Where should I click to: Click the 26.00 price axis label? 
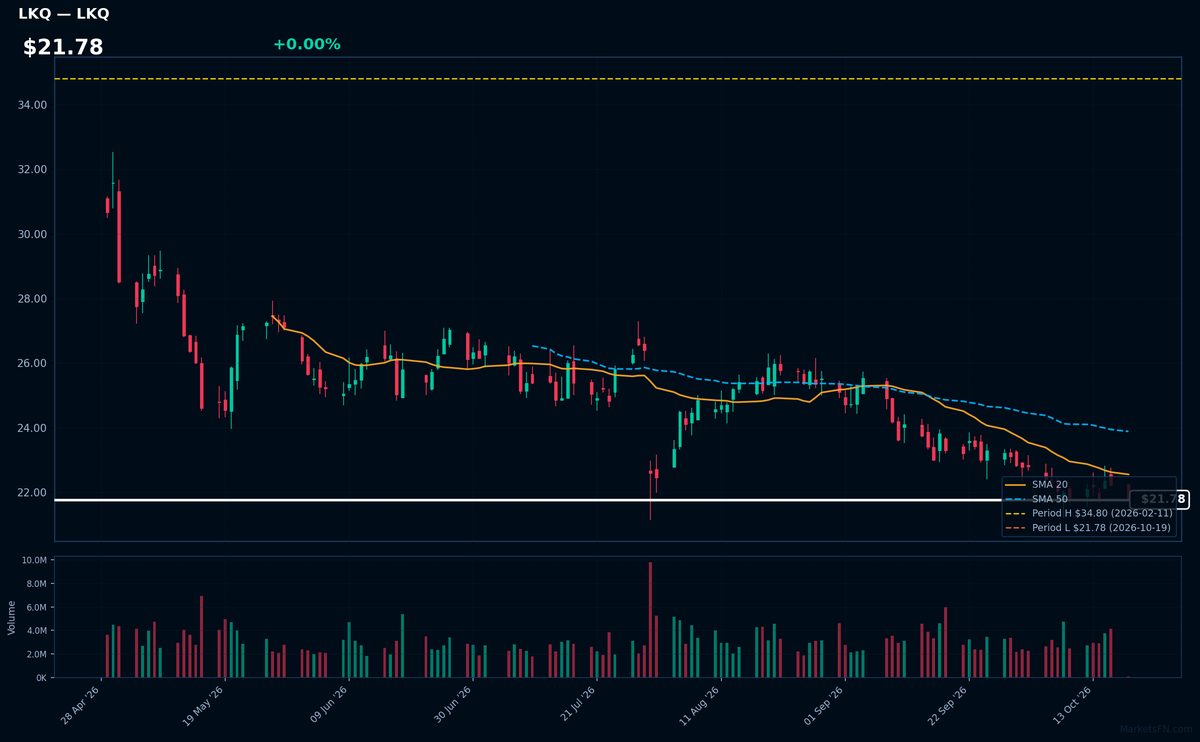point(33,364)
